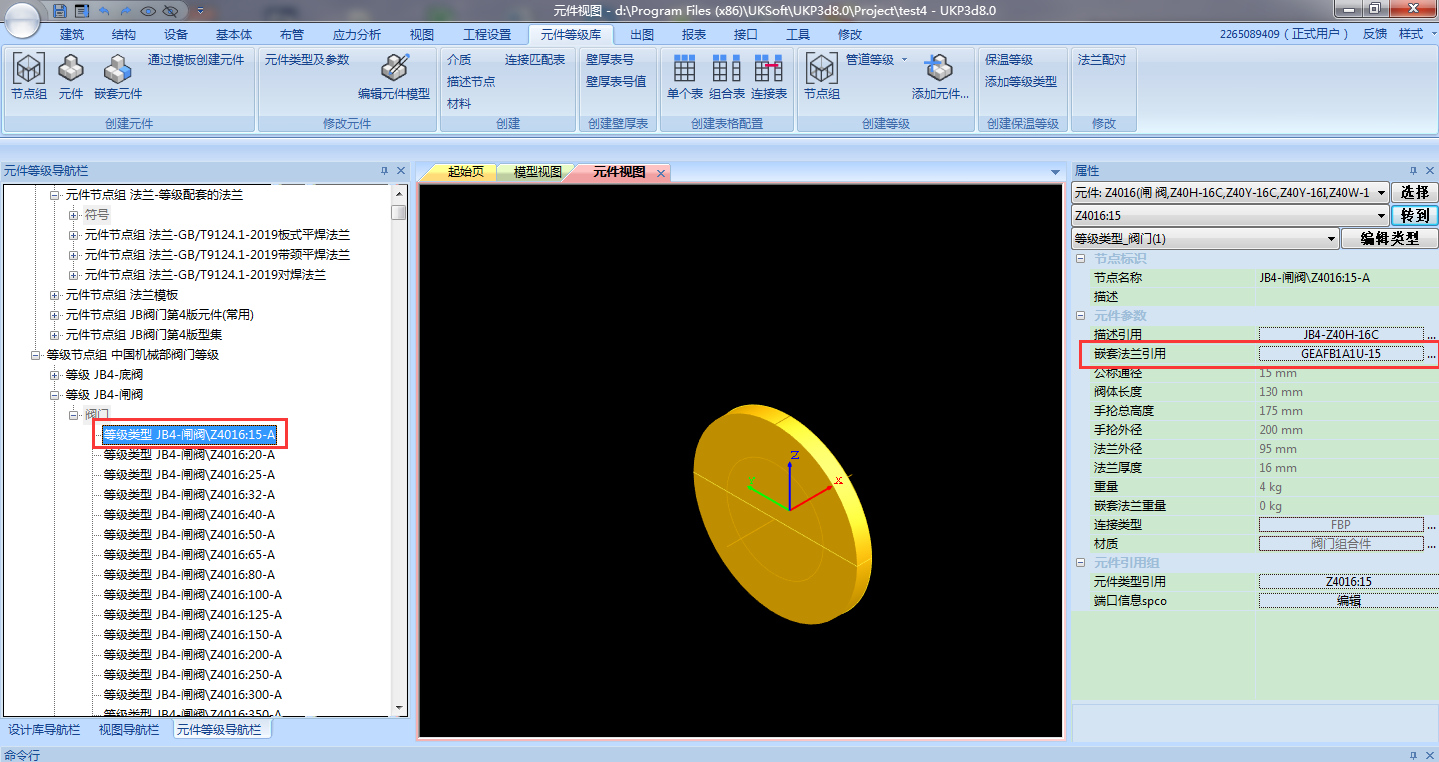This screenshot has width=1439, height=762.
Task: Click the save icon in quick access toolbar
Action: point(60,10)
